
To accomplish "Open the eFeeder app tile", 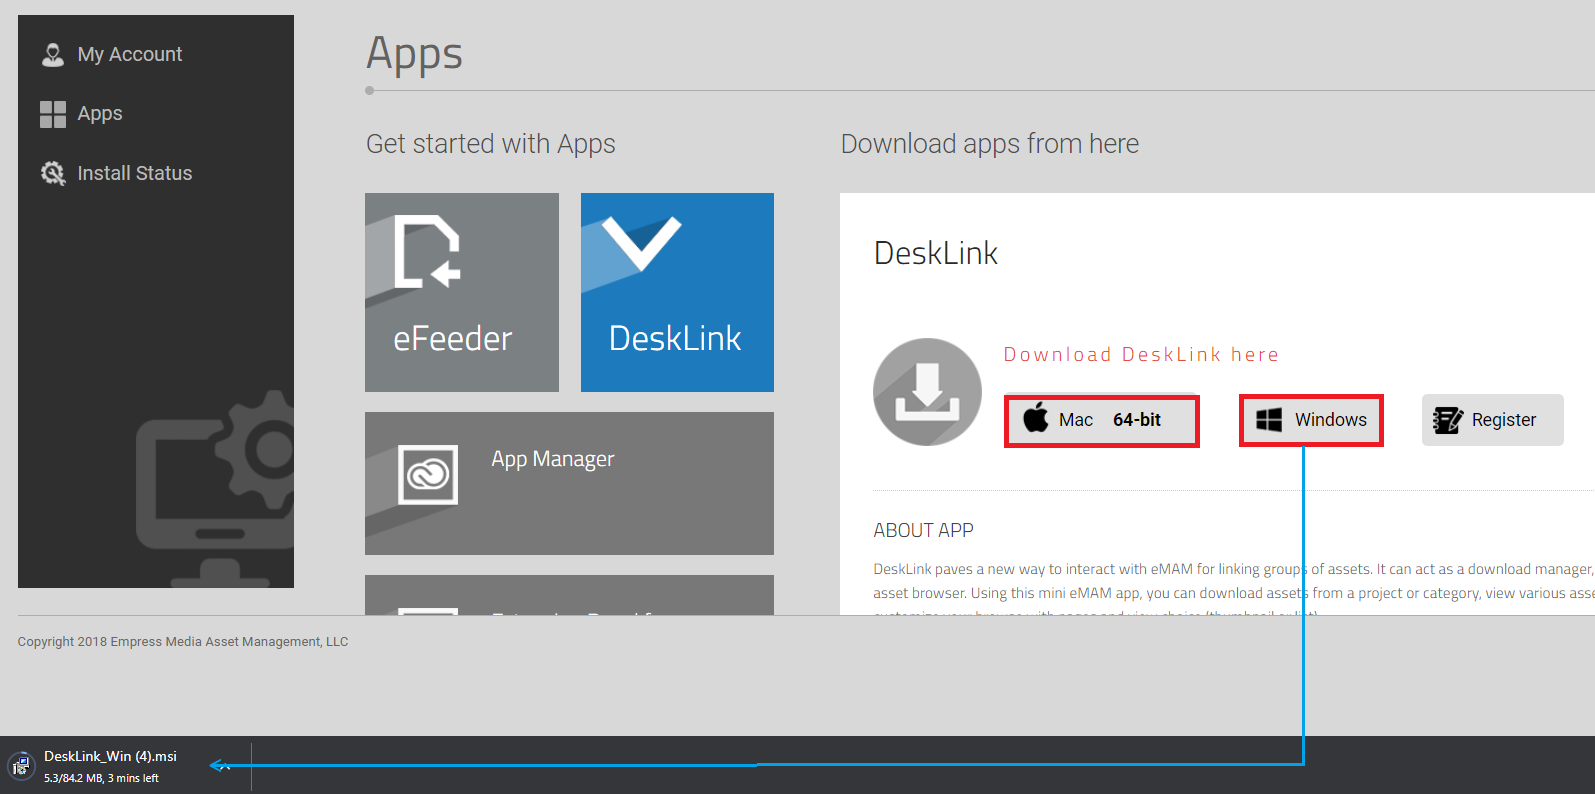I will pos(462,292).
